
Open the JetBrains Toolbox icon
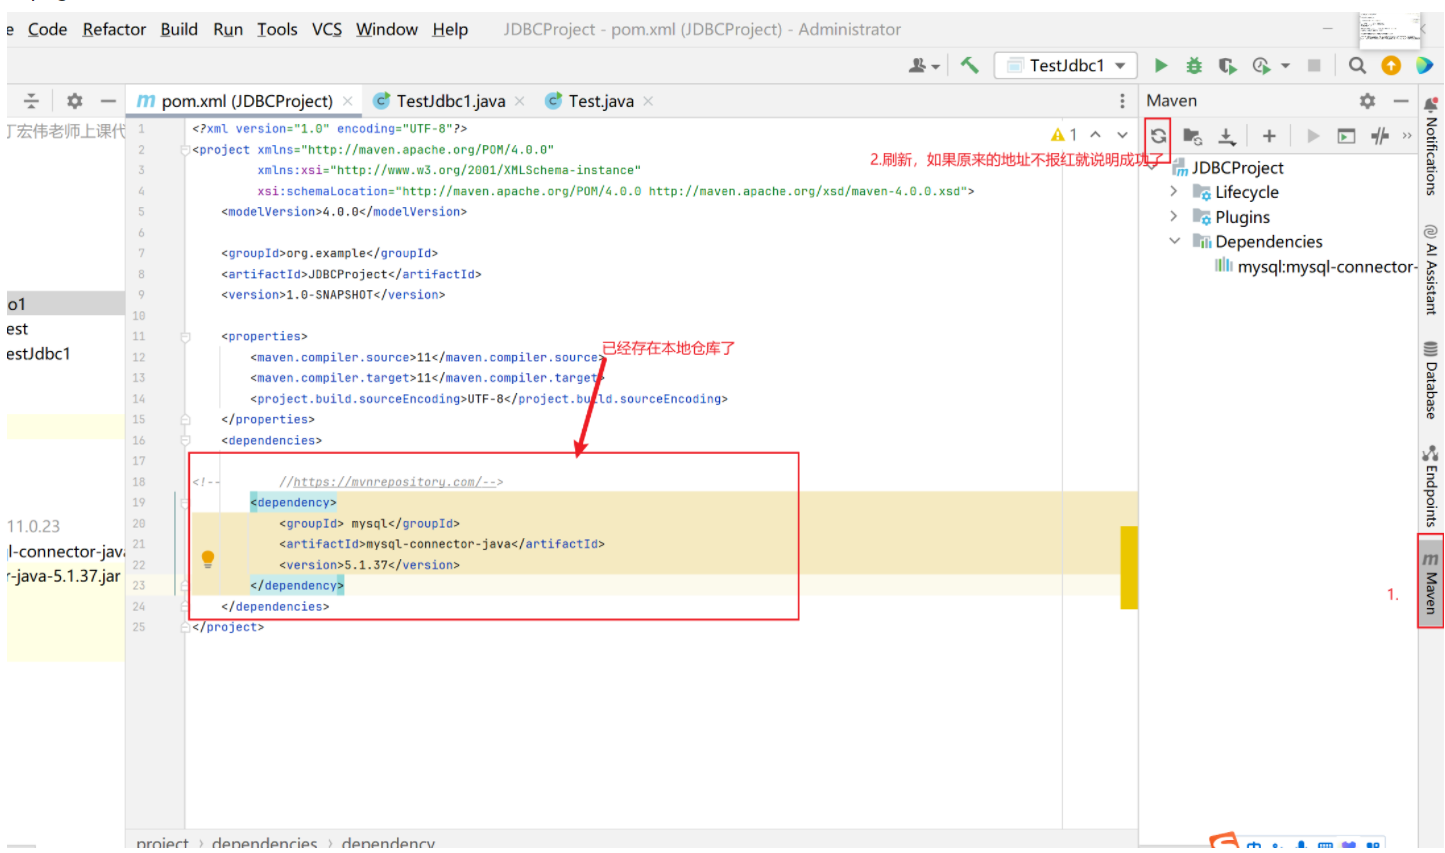1424,66
